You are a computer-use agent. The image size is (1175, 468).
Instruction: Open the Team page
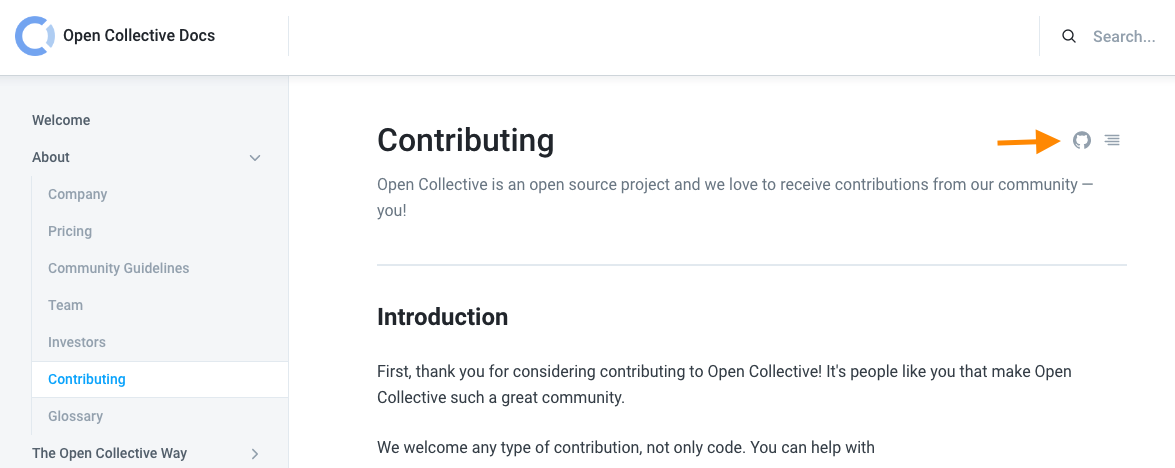click(x=65, y=305)
